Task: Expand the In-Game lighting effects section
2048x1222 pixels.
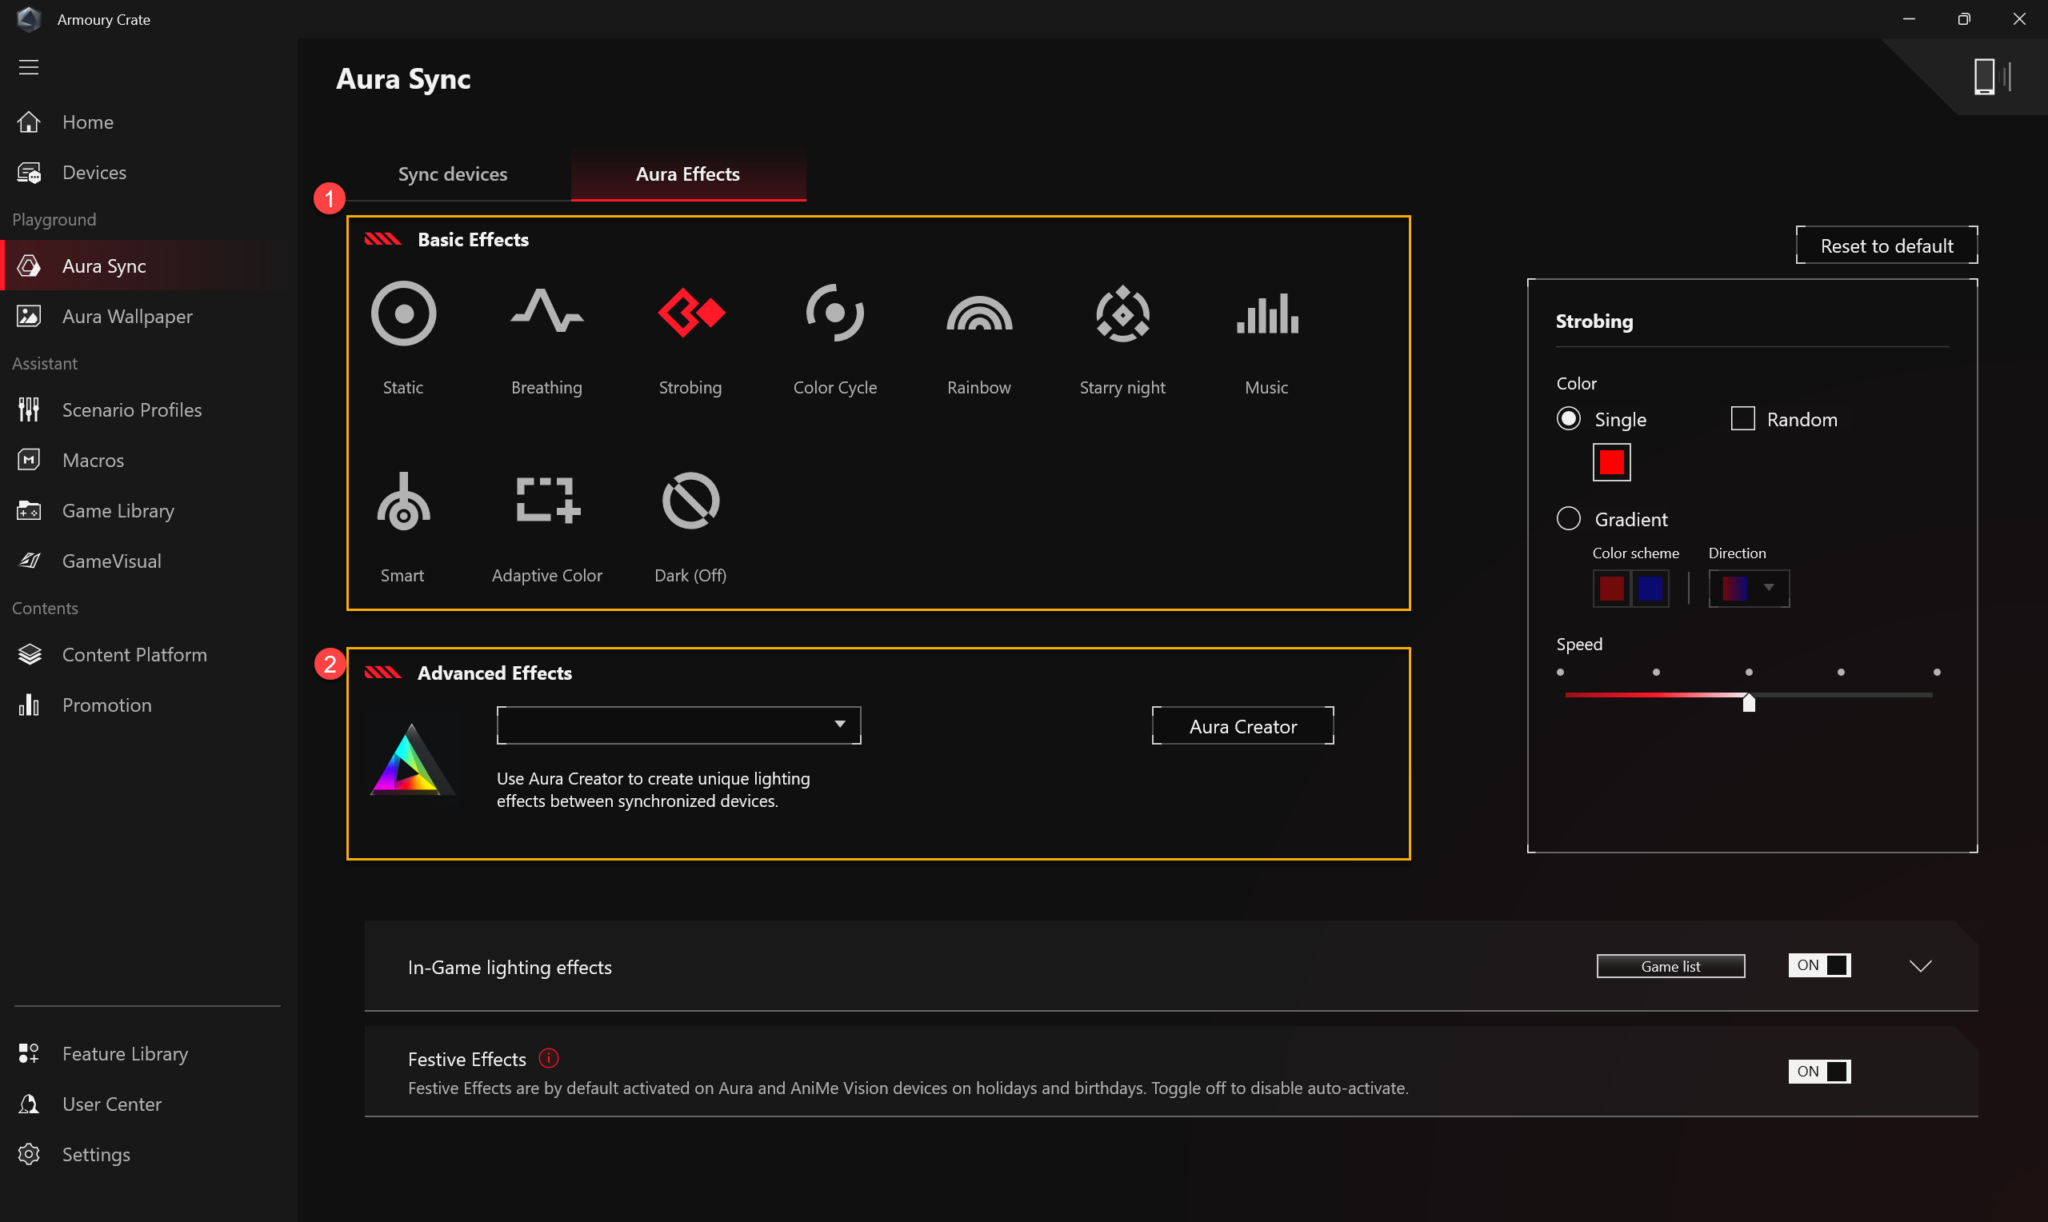Action: [1920, 965]
